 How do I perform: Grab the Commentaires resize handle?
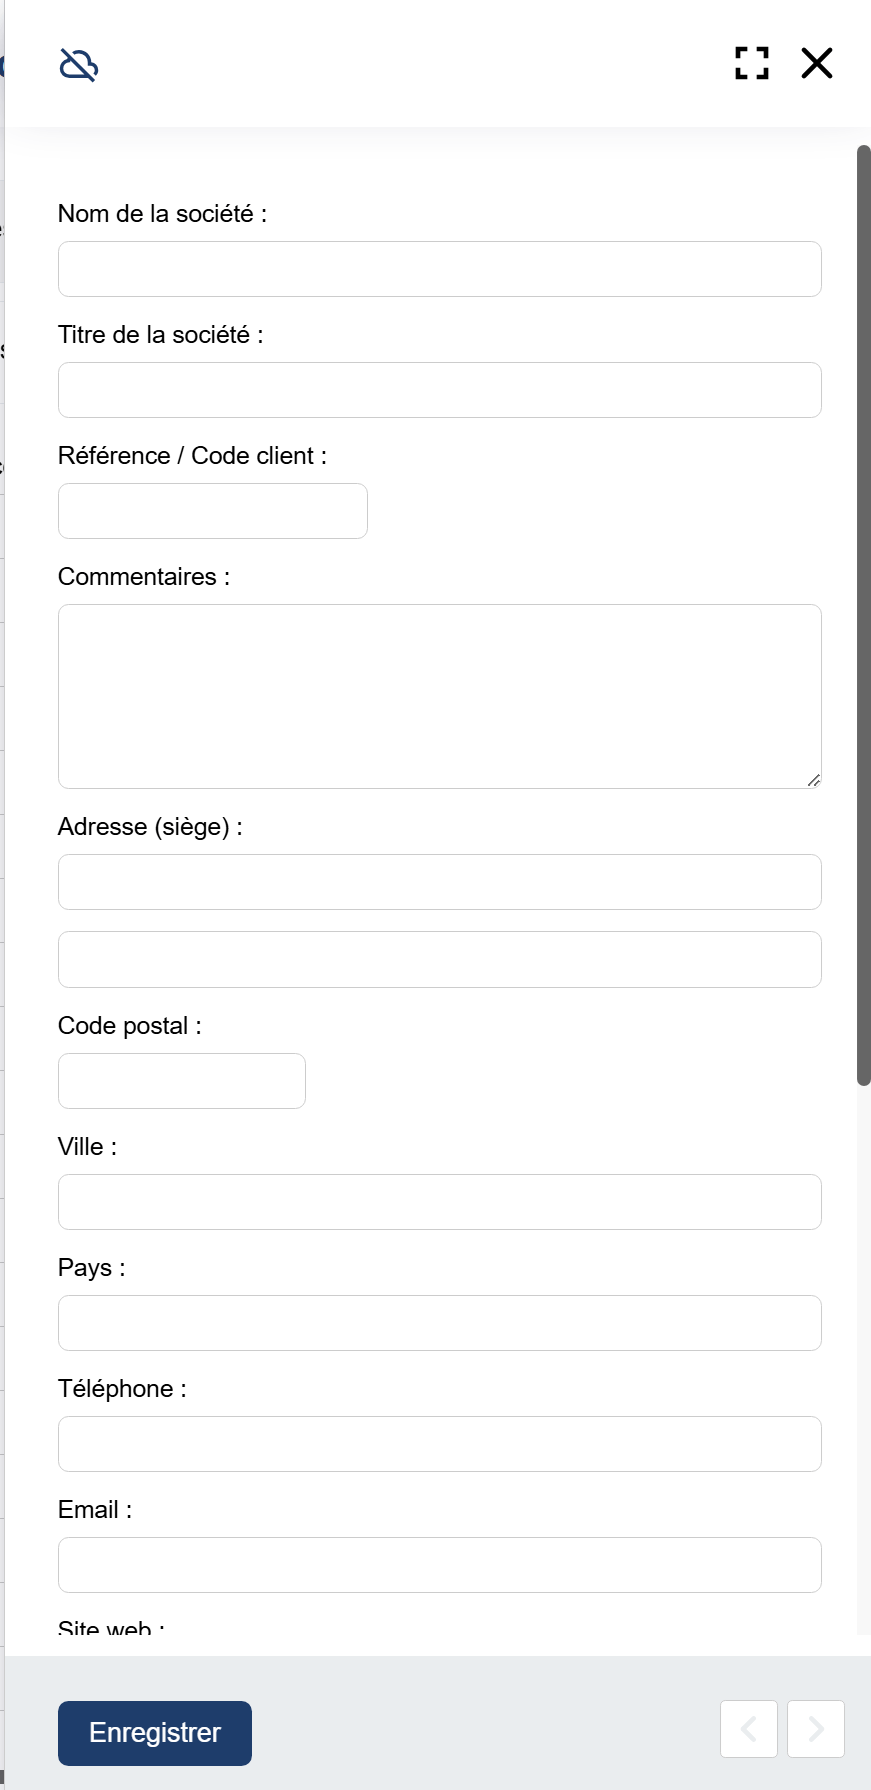814,781
